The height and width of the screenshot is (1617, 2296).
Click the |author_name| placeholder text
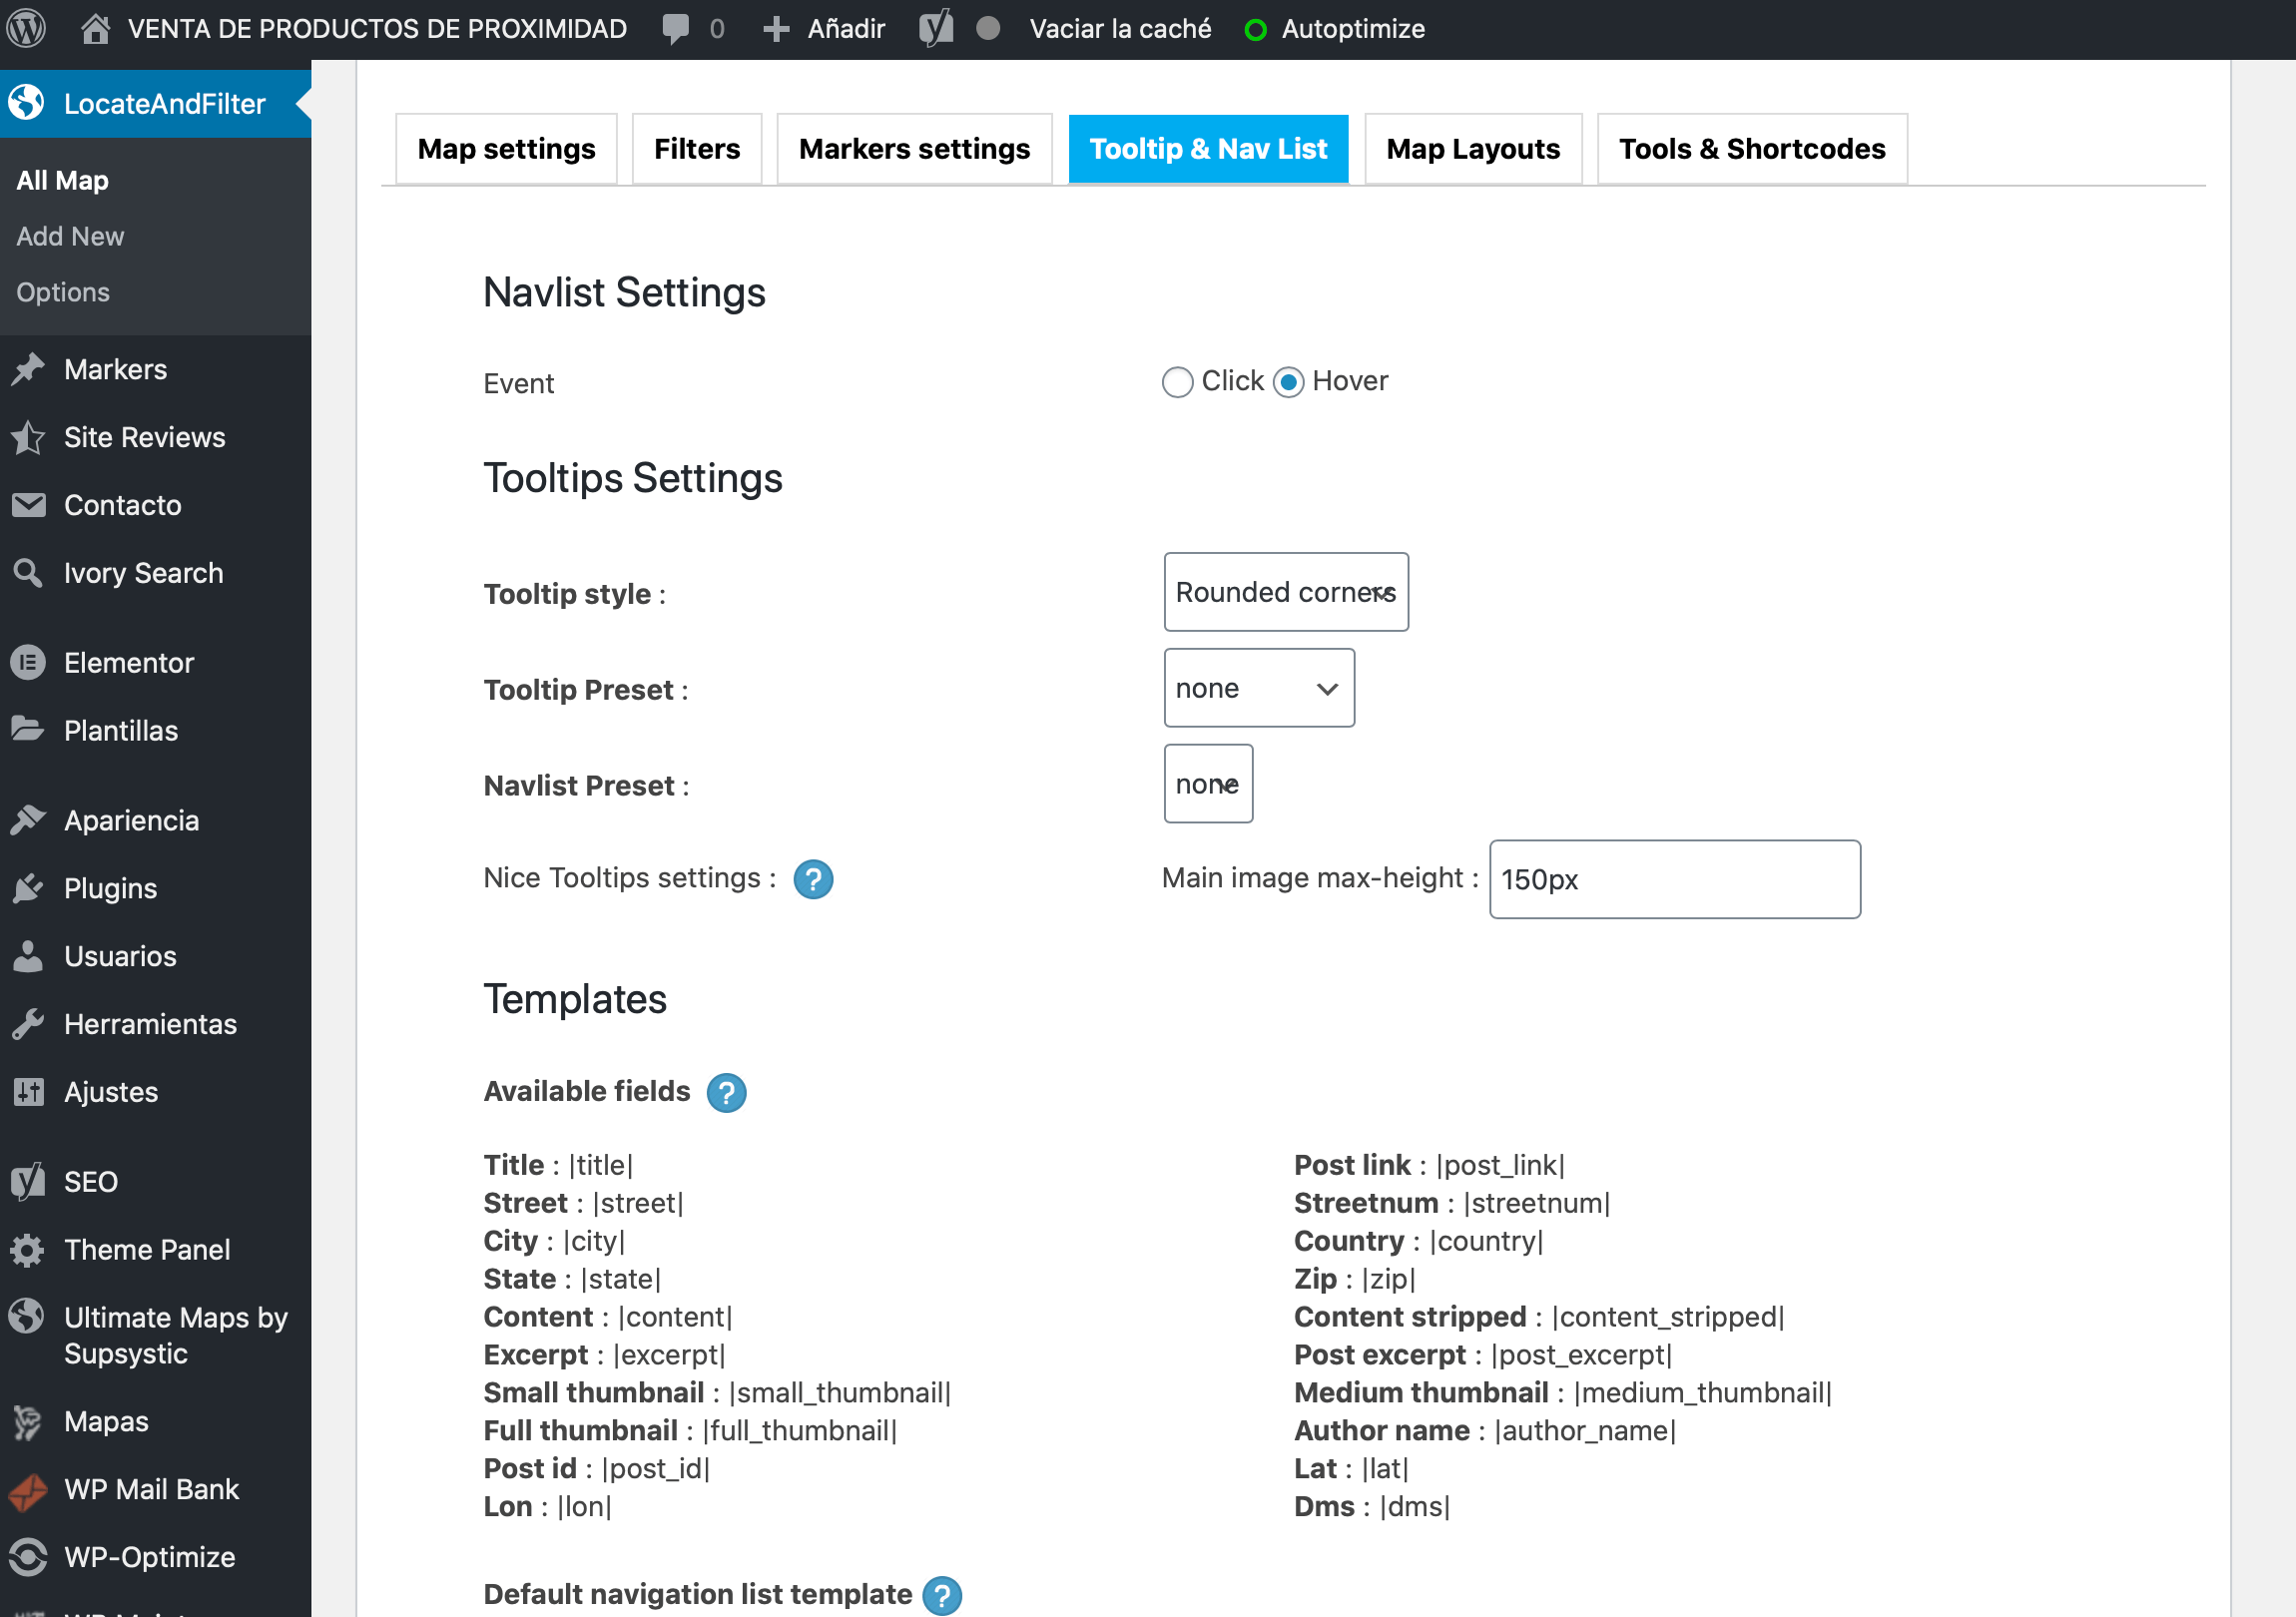[1584, 1431]
